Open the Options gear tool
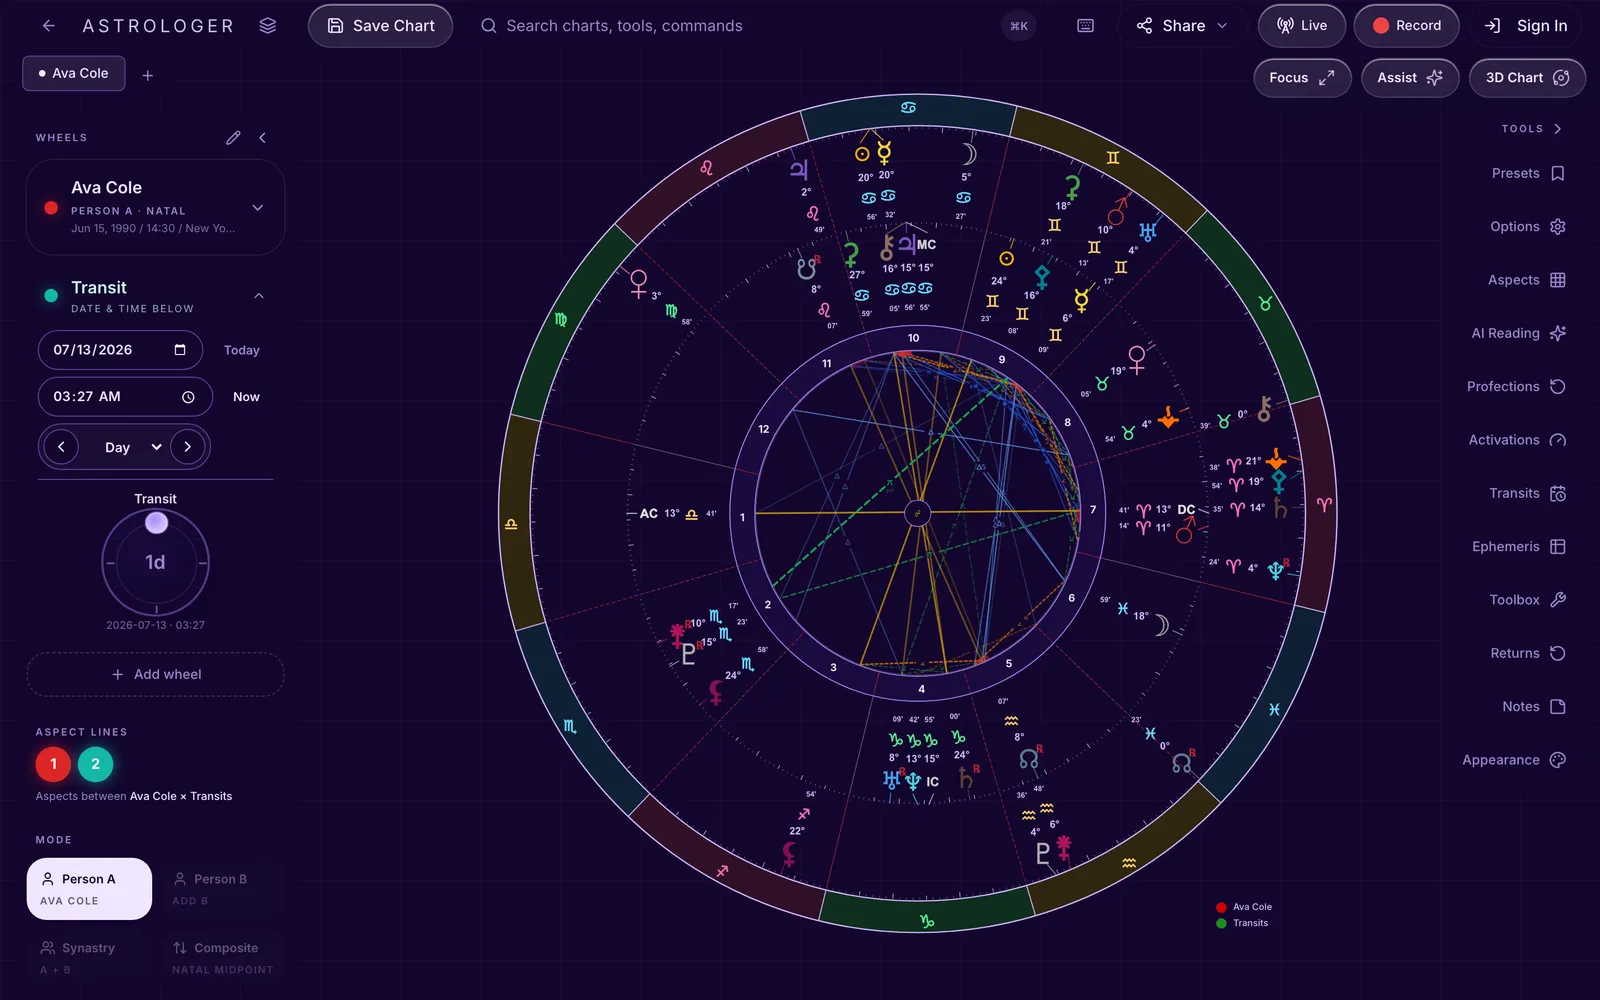1600x1000 pixels. pyautogui.click(x=1528, y=227)
